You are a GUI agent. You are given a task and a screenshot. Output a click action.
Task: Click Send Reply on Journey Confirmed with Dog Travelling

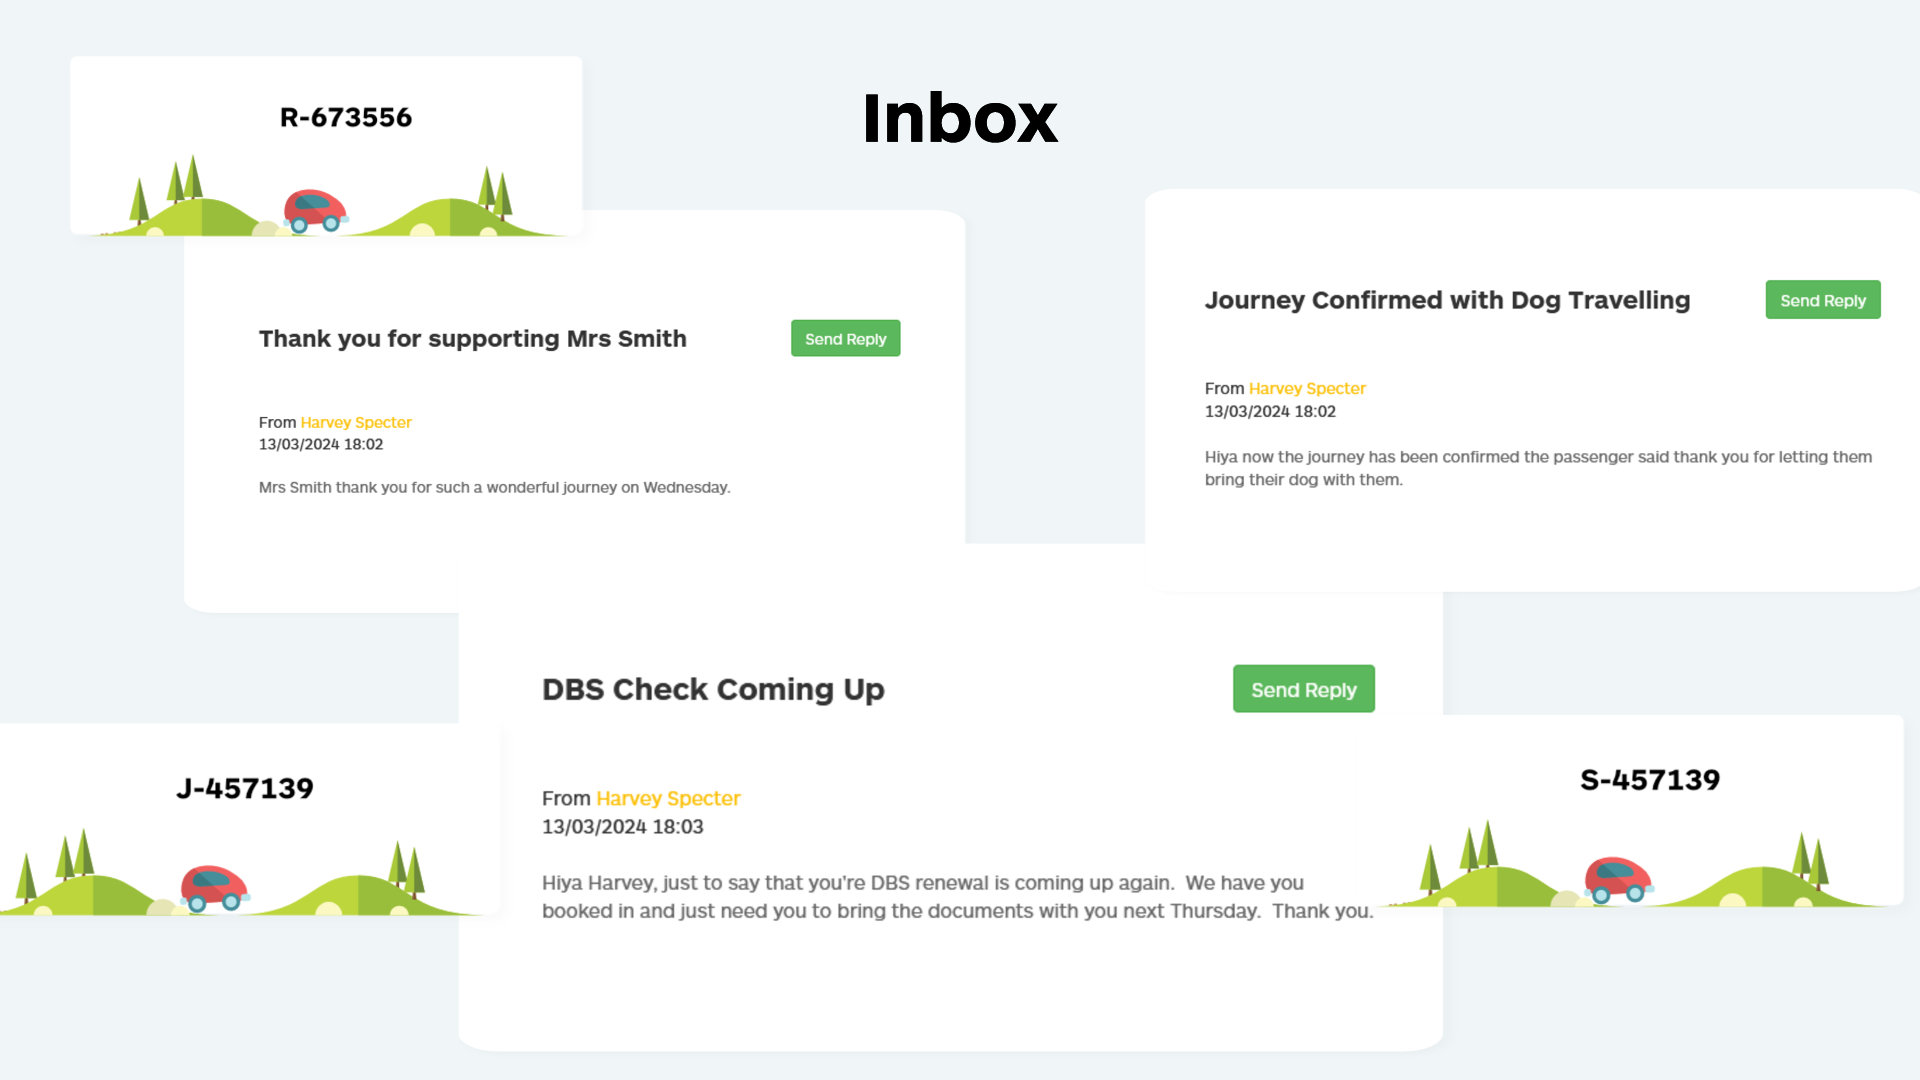pos(1822,299)
